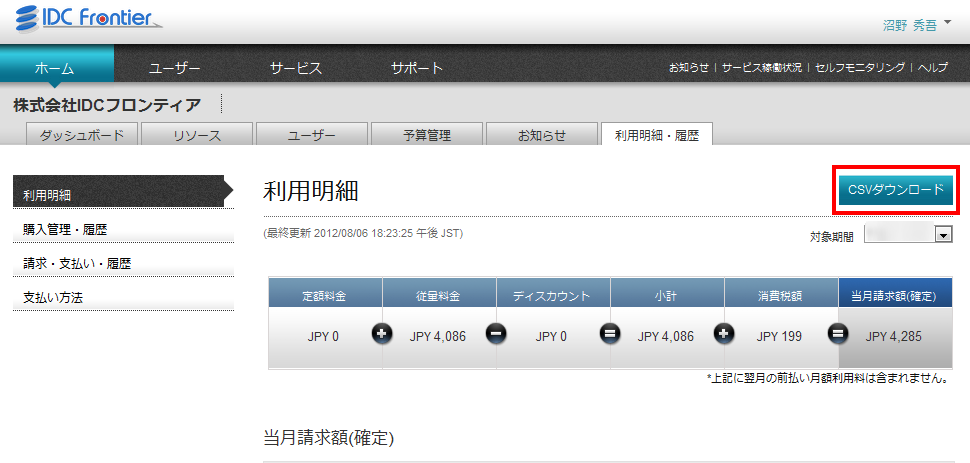Switch to the 予算管理 tab
The height and width of the screenshot is (463, 970).
[x=427, y=134]
